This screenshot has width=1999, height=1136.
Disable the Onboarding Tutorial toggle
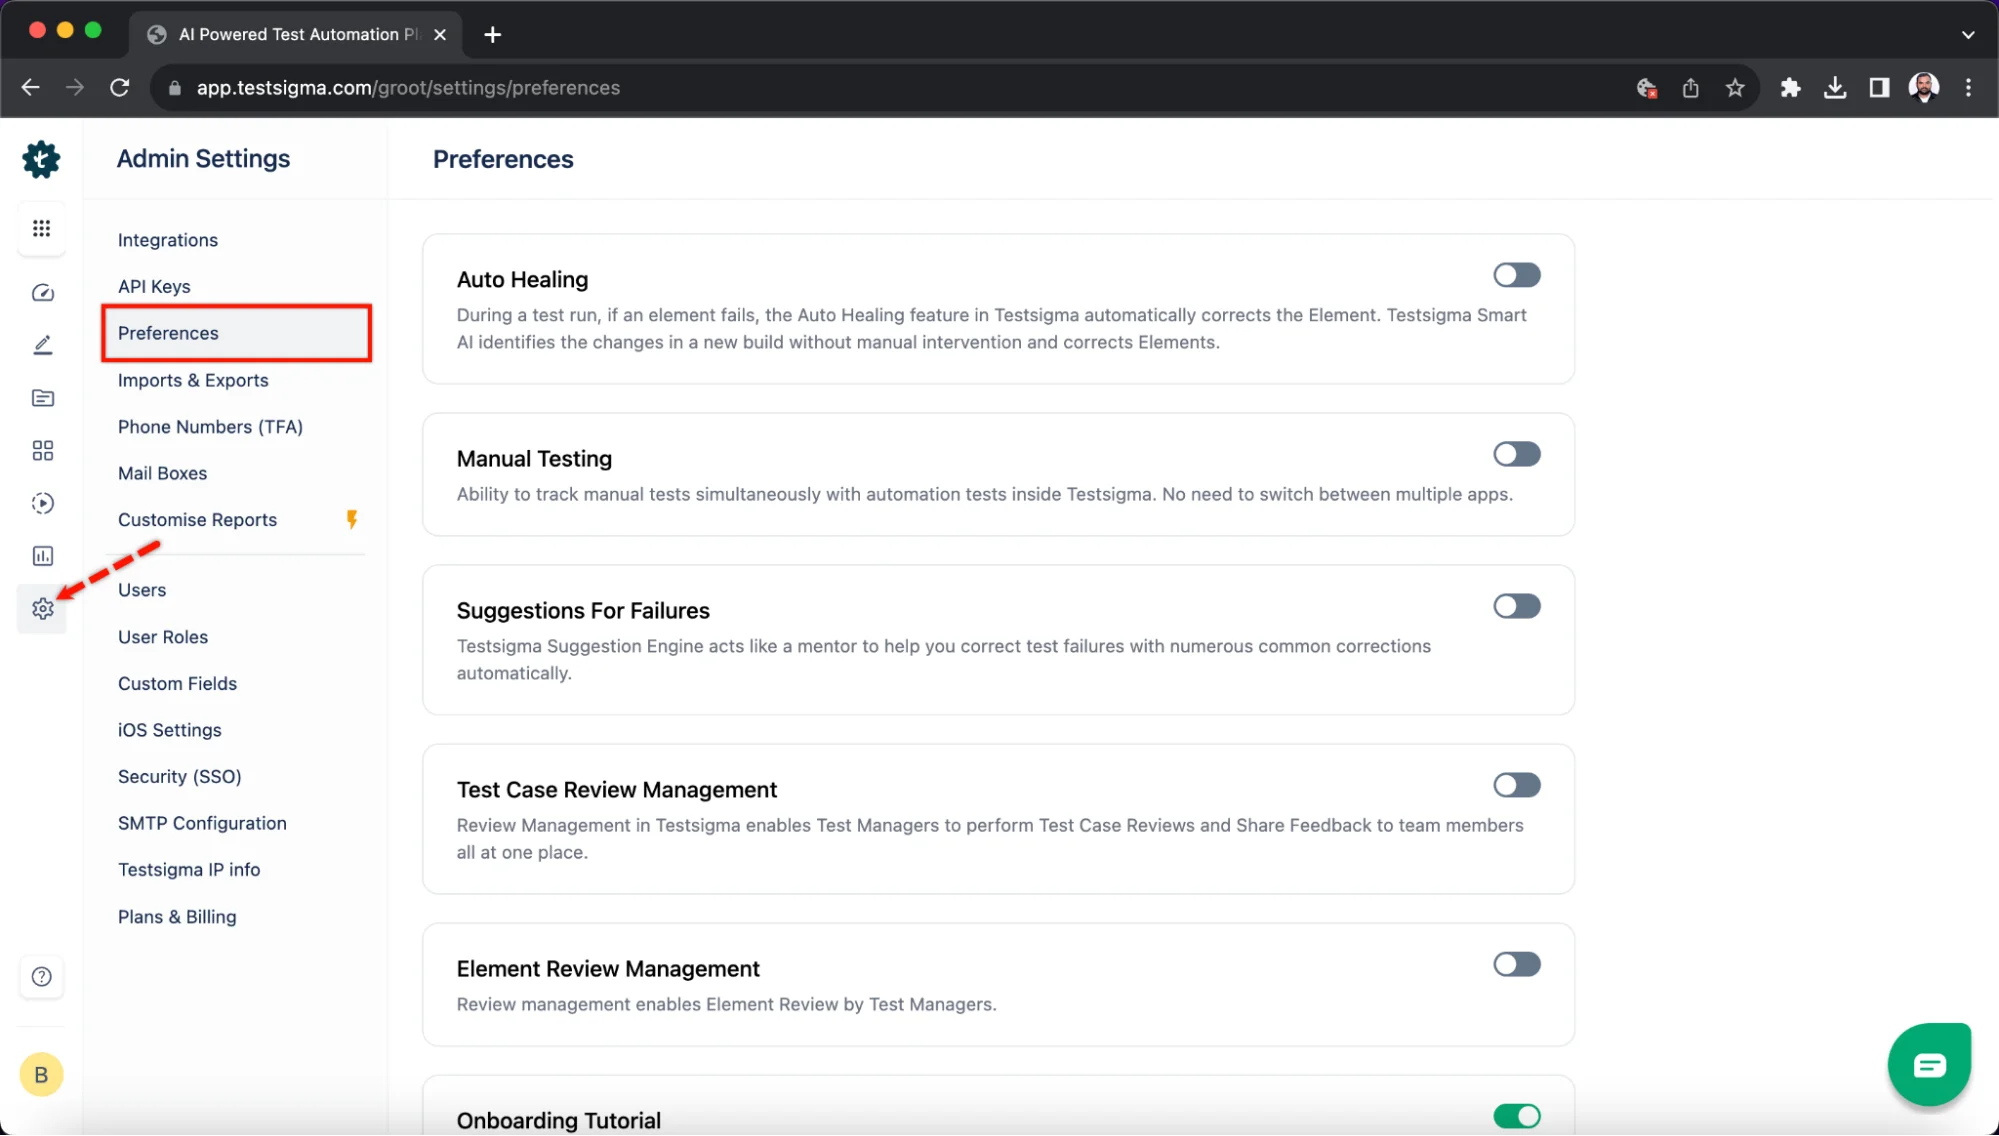1516,1116
